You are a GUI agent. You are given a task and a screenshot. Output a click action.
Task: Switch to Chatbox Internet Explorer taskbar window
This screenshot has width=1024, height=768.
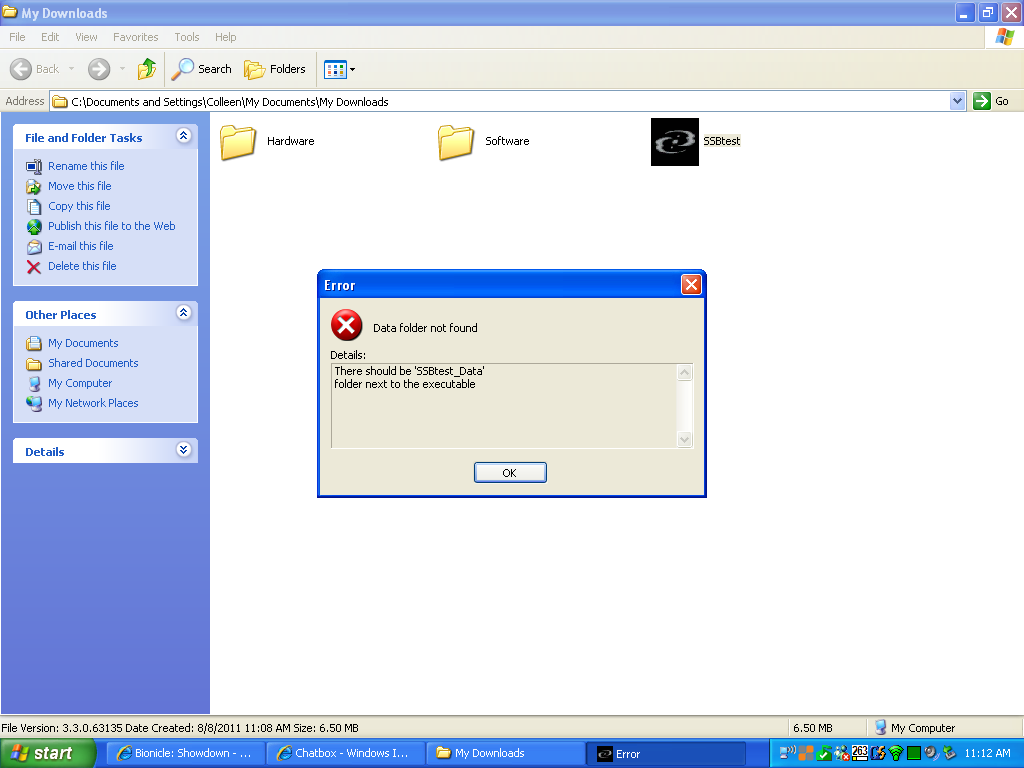point(345,754)
